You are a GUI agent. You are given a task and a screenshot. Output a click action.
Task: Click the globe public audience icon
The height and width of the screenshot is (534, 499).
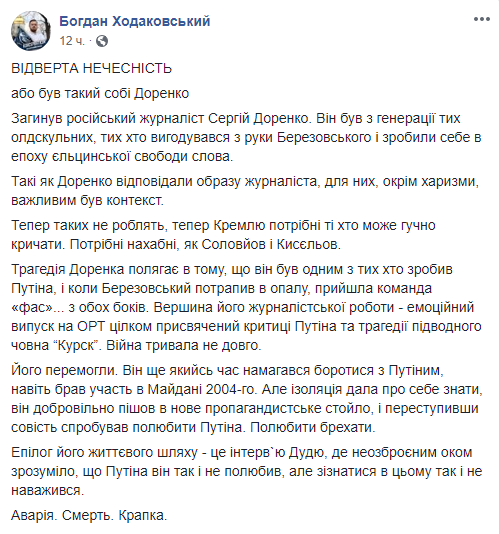pyautogui.click(x=102, y=41)
